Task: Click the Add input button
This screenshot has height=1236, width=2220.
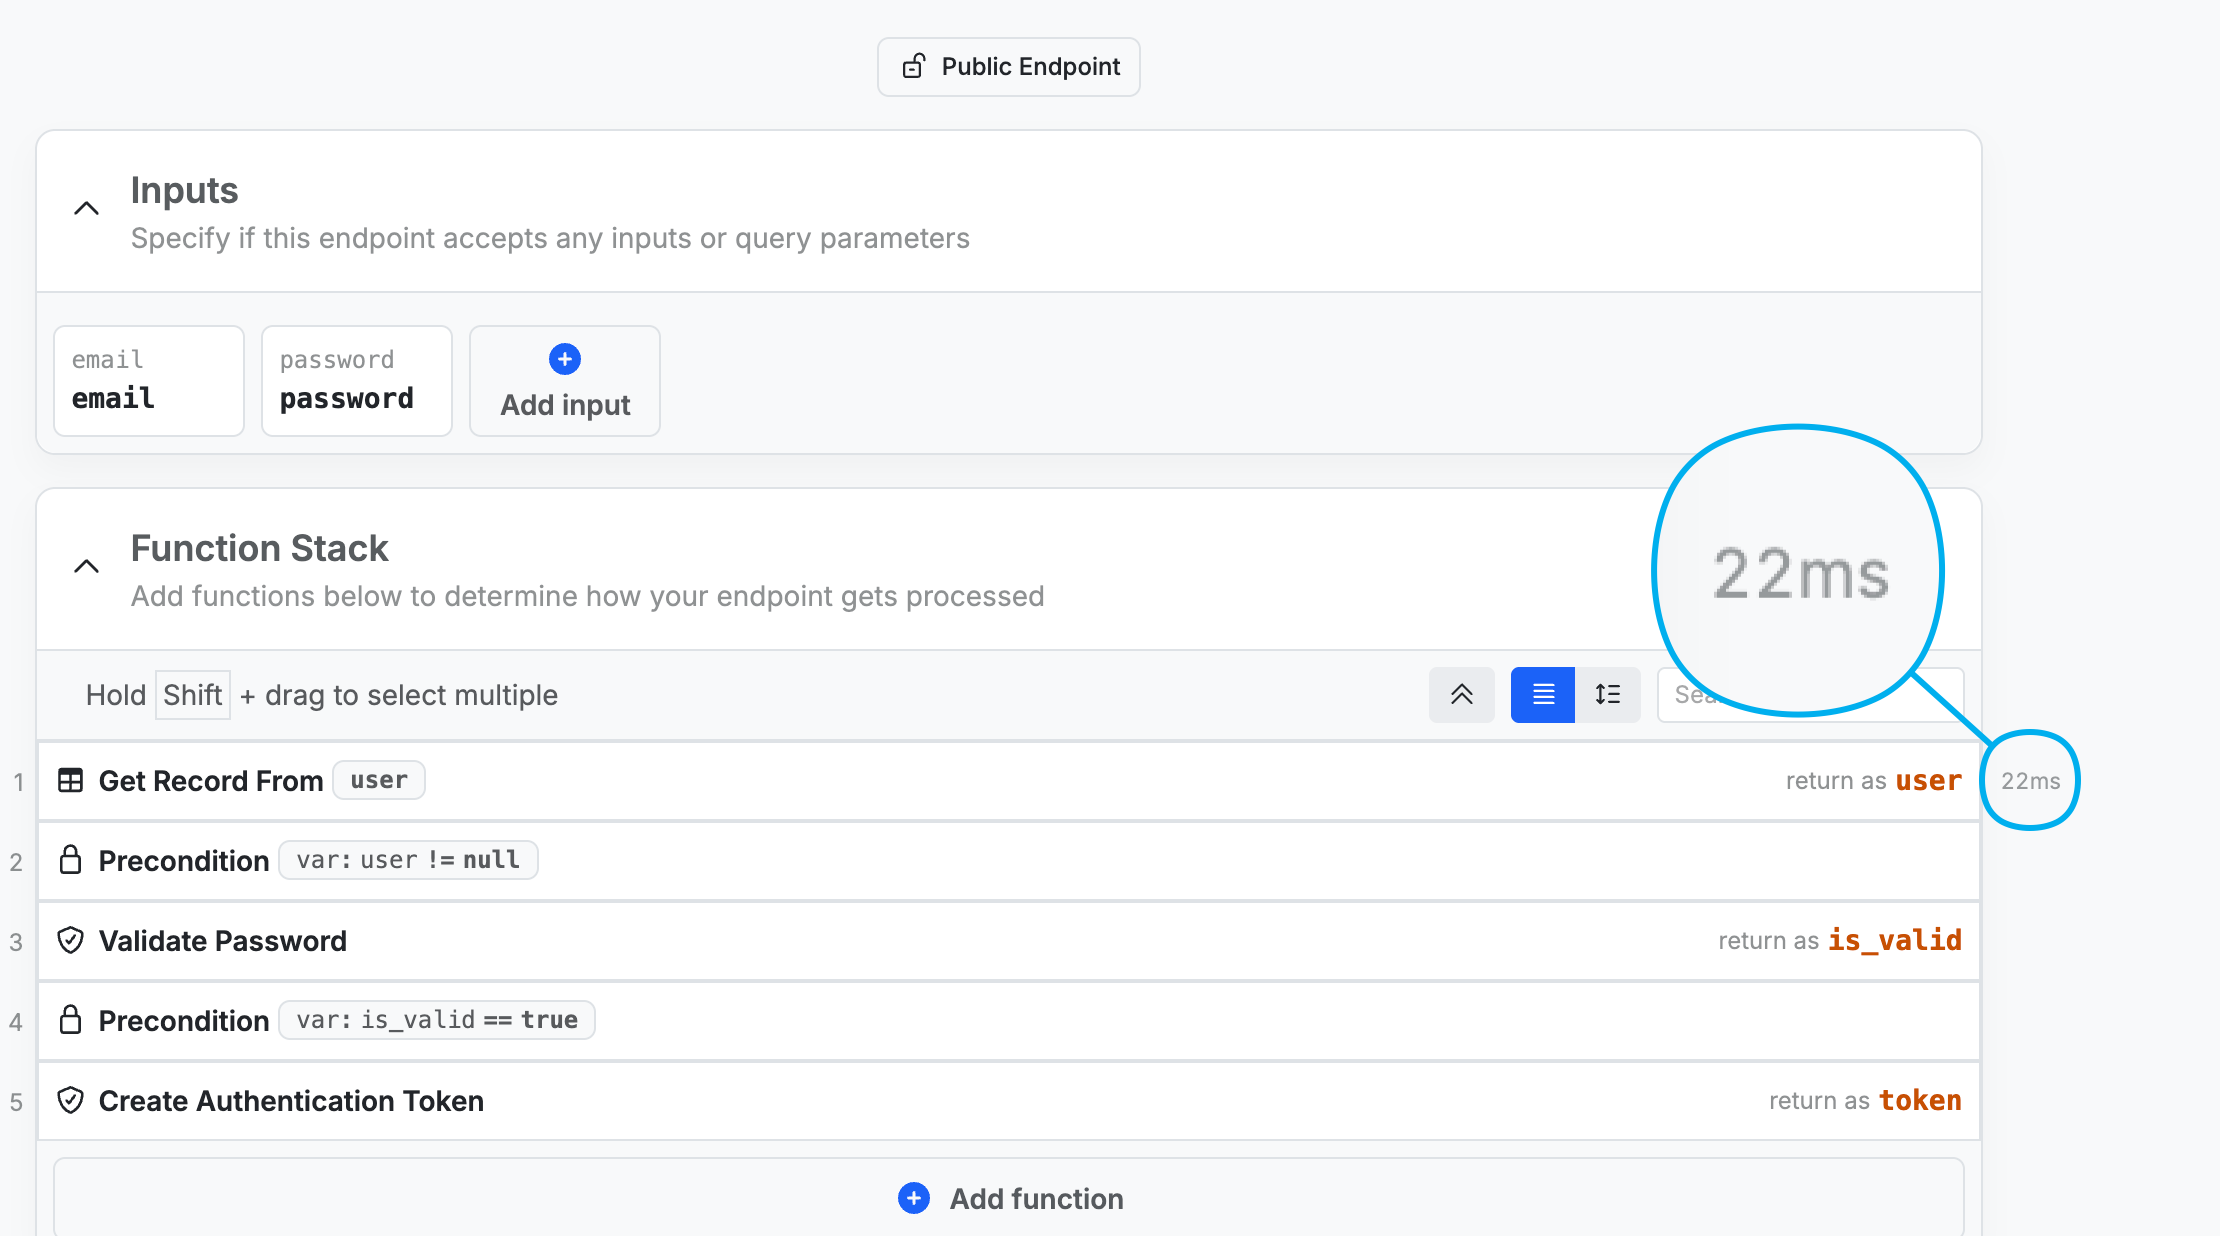Action: [565, 381]
